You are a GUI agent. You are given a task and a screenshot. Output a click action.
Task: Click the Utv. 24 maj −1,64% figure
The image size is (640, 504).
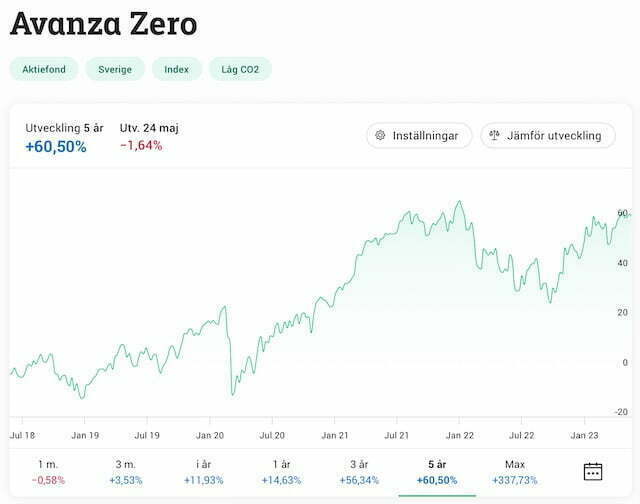coord(141,146)
